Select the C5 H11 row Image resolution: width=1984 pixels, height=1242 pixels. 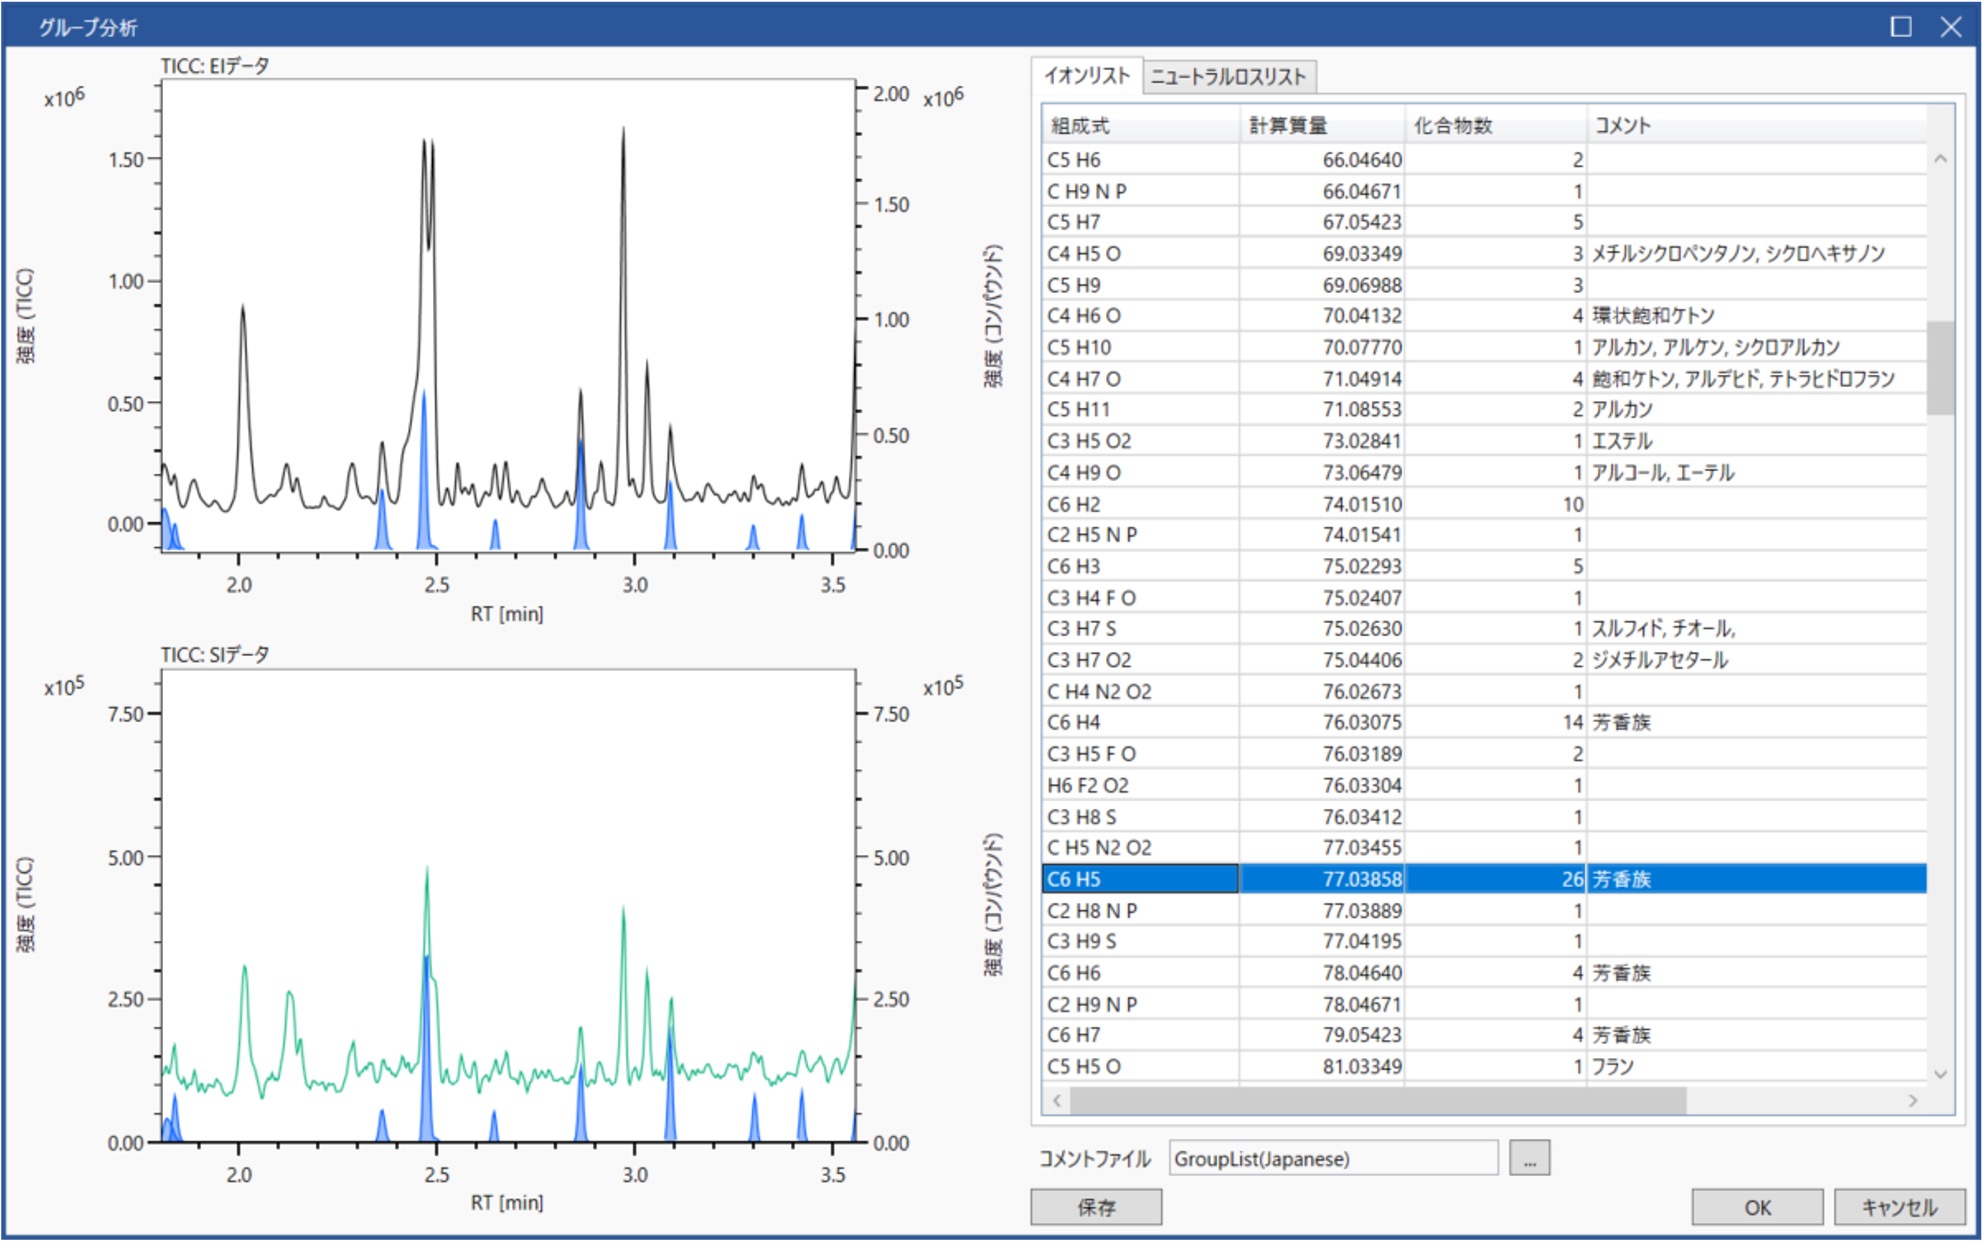[x=1484, y=410]
